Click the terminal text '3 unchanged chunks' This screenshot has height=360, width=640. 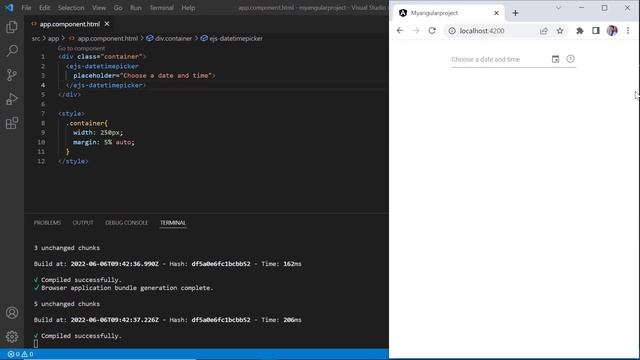(67, 248)
